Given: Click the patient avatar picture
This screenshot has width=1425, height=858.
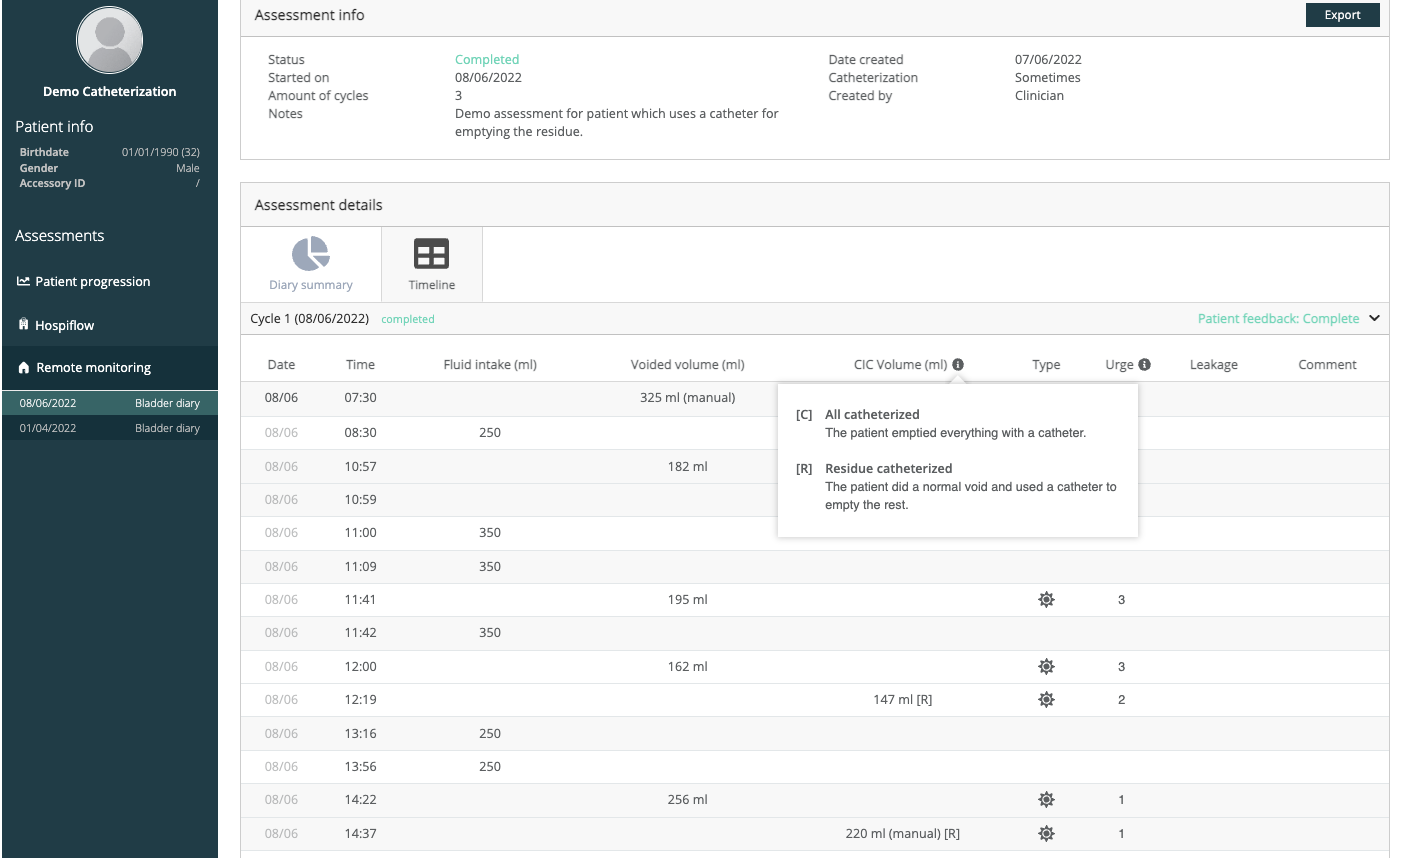Looking at the screenshot, I should click(110, 40).
